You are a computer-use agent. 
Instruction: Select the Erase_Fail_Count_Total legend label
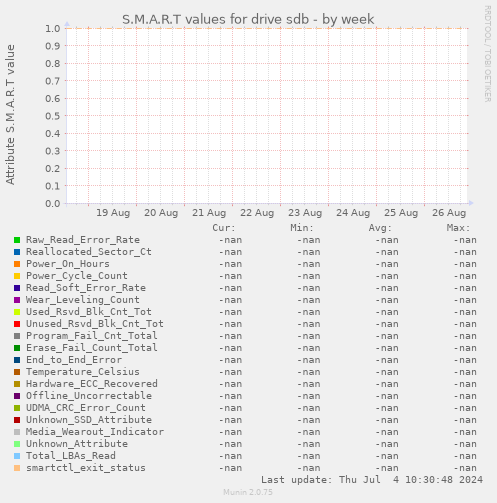point(92,348)
